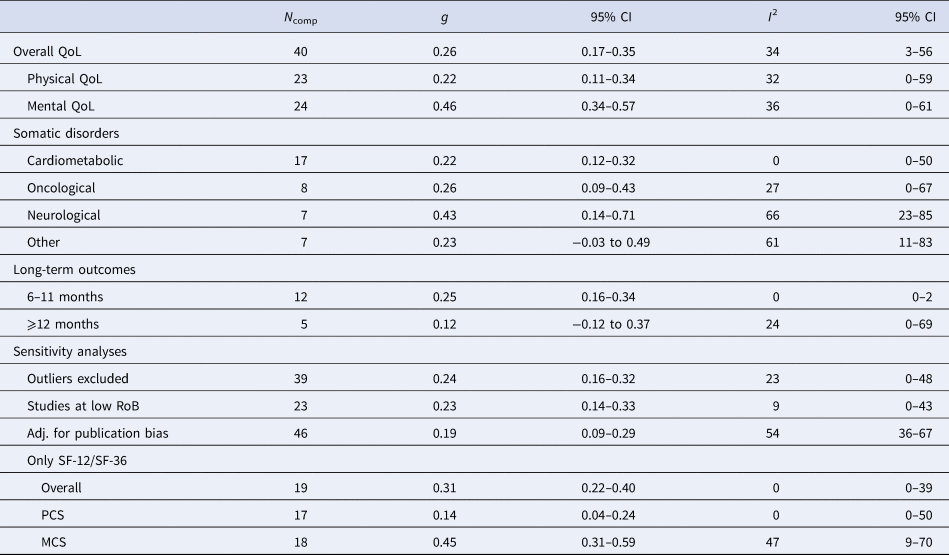This screenshot has height=555, width=949.
Task: Click the Oncological row label
Action: coord(67,187)
